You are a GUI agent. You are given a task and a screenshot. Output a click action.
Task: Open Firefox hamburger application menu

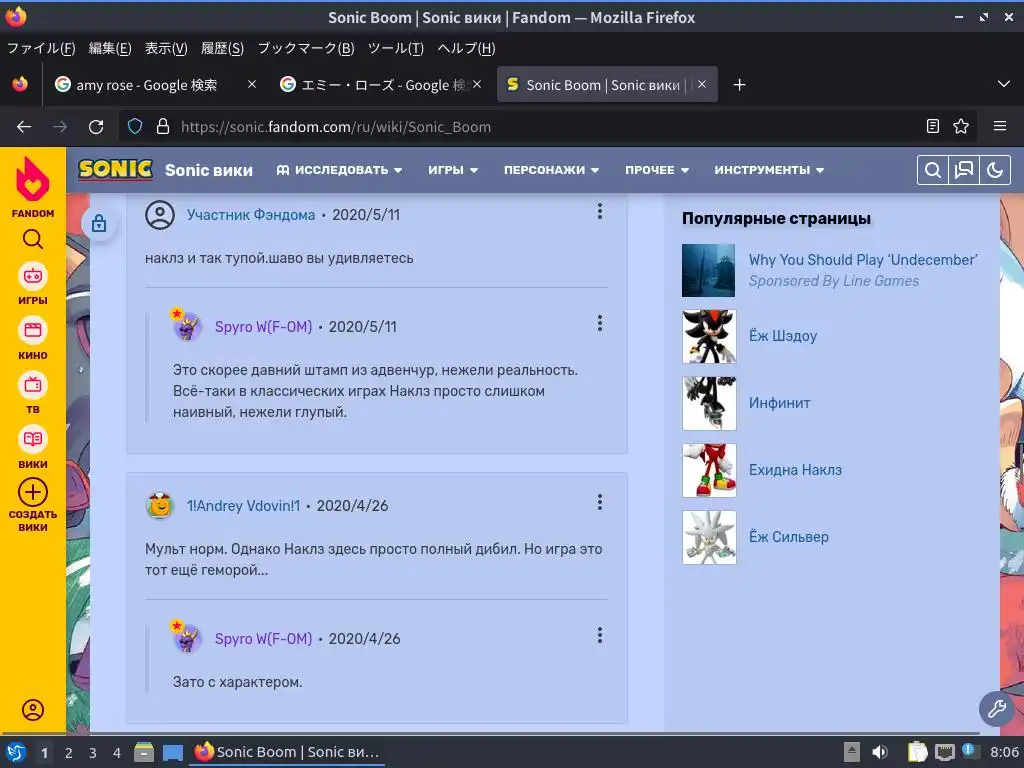click(1000, 126)
